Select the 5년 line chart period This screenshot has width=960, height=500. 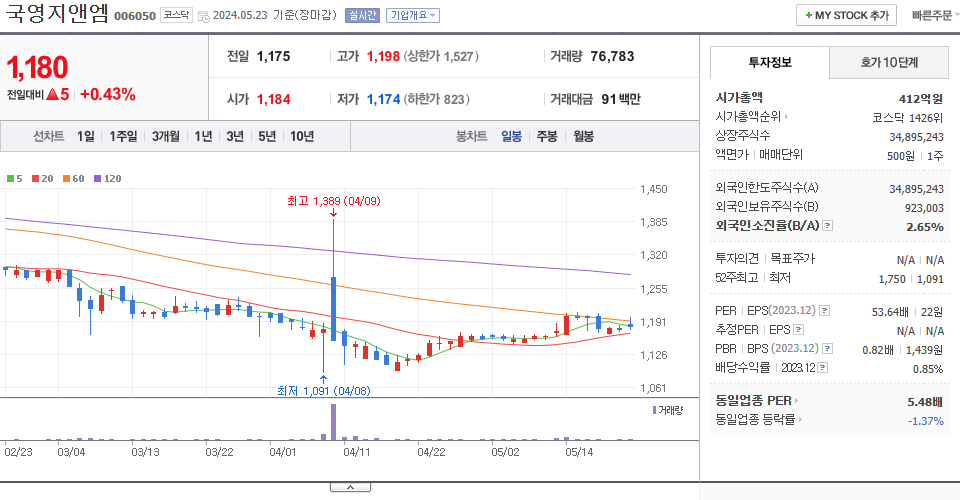point(267,136)
